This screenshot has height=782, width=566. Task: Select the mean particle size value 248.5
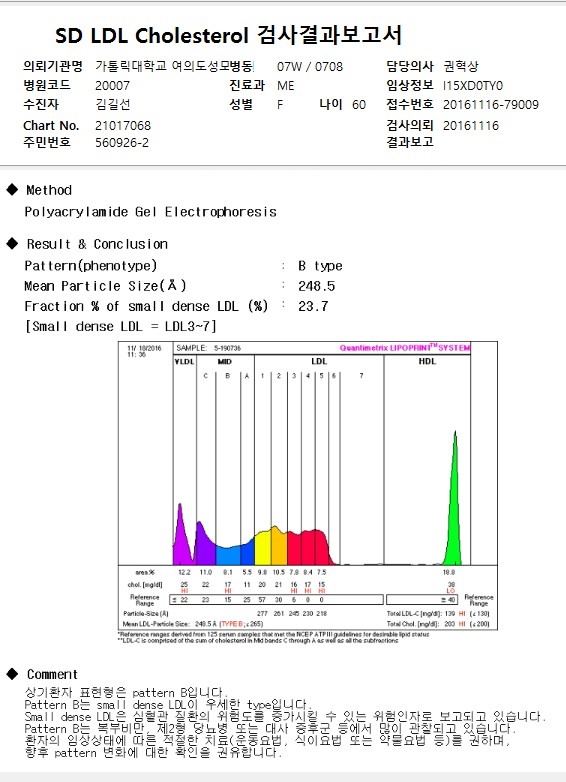[x=317, y=286]
